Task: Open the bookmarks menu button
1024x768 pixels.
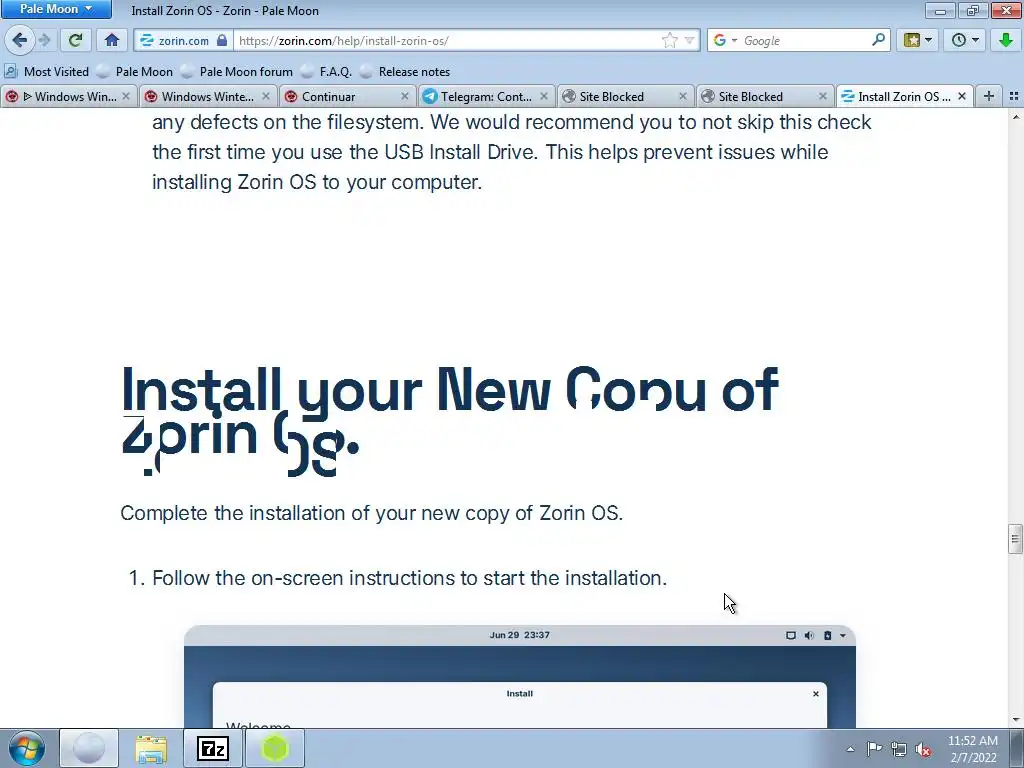Action: coord(918,40)
